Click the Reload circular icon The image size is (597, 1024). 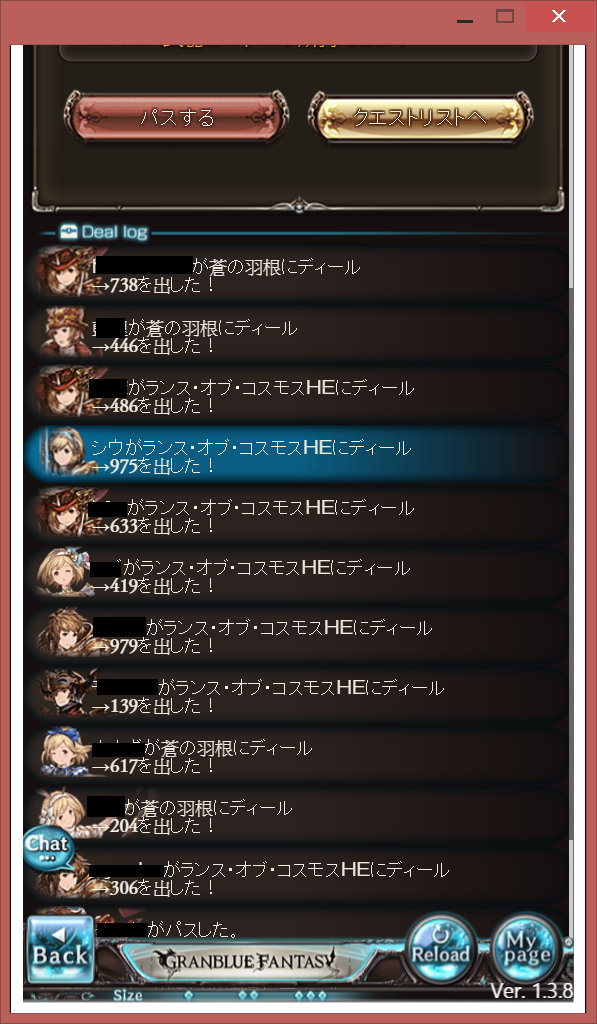point(440,948)
